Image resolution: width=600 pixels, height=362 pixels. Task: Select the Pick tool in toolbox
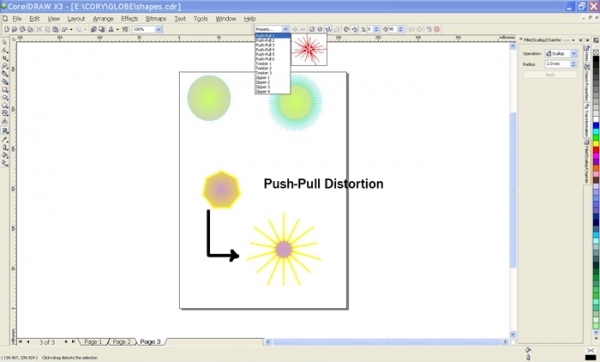coord(5,42)
